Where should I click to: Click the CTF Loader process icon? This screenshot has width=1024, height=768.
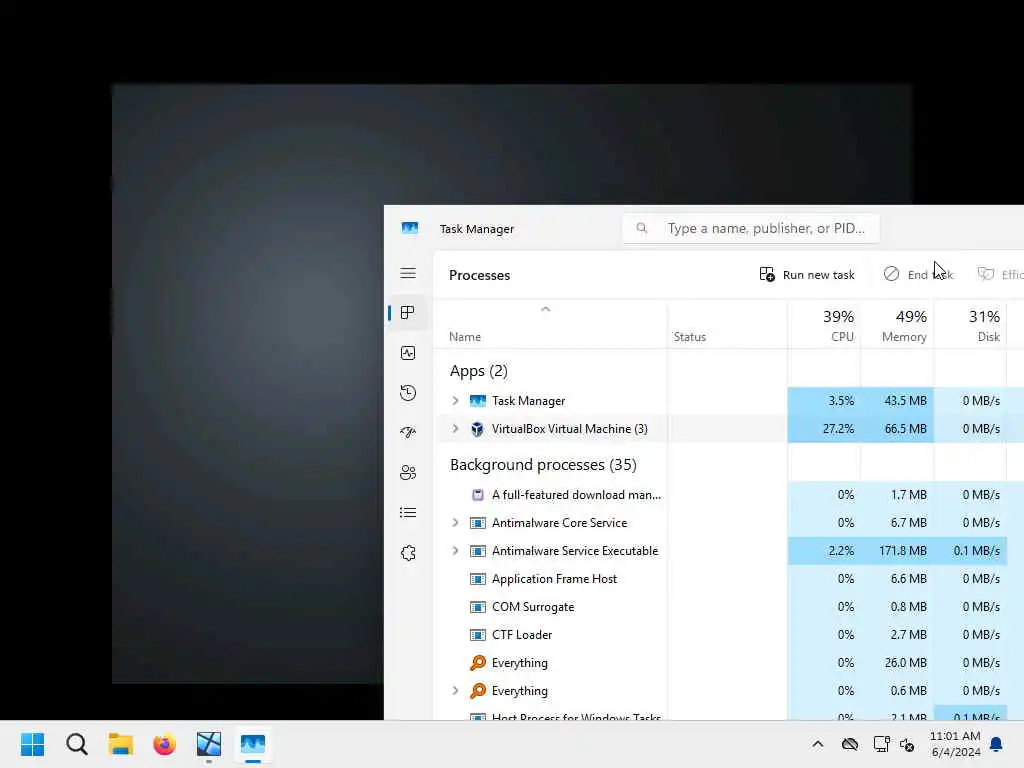pyautogui.click(x=478, y=635)
